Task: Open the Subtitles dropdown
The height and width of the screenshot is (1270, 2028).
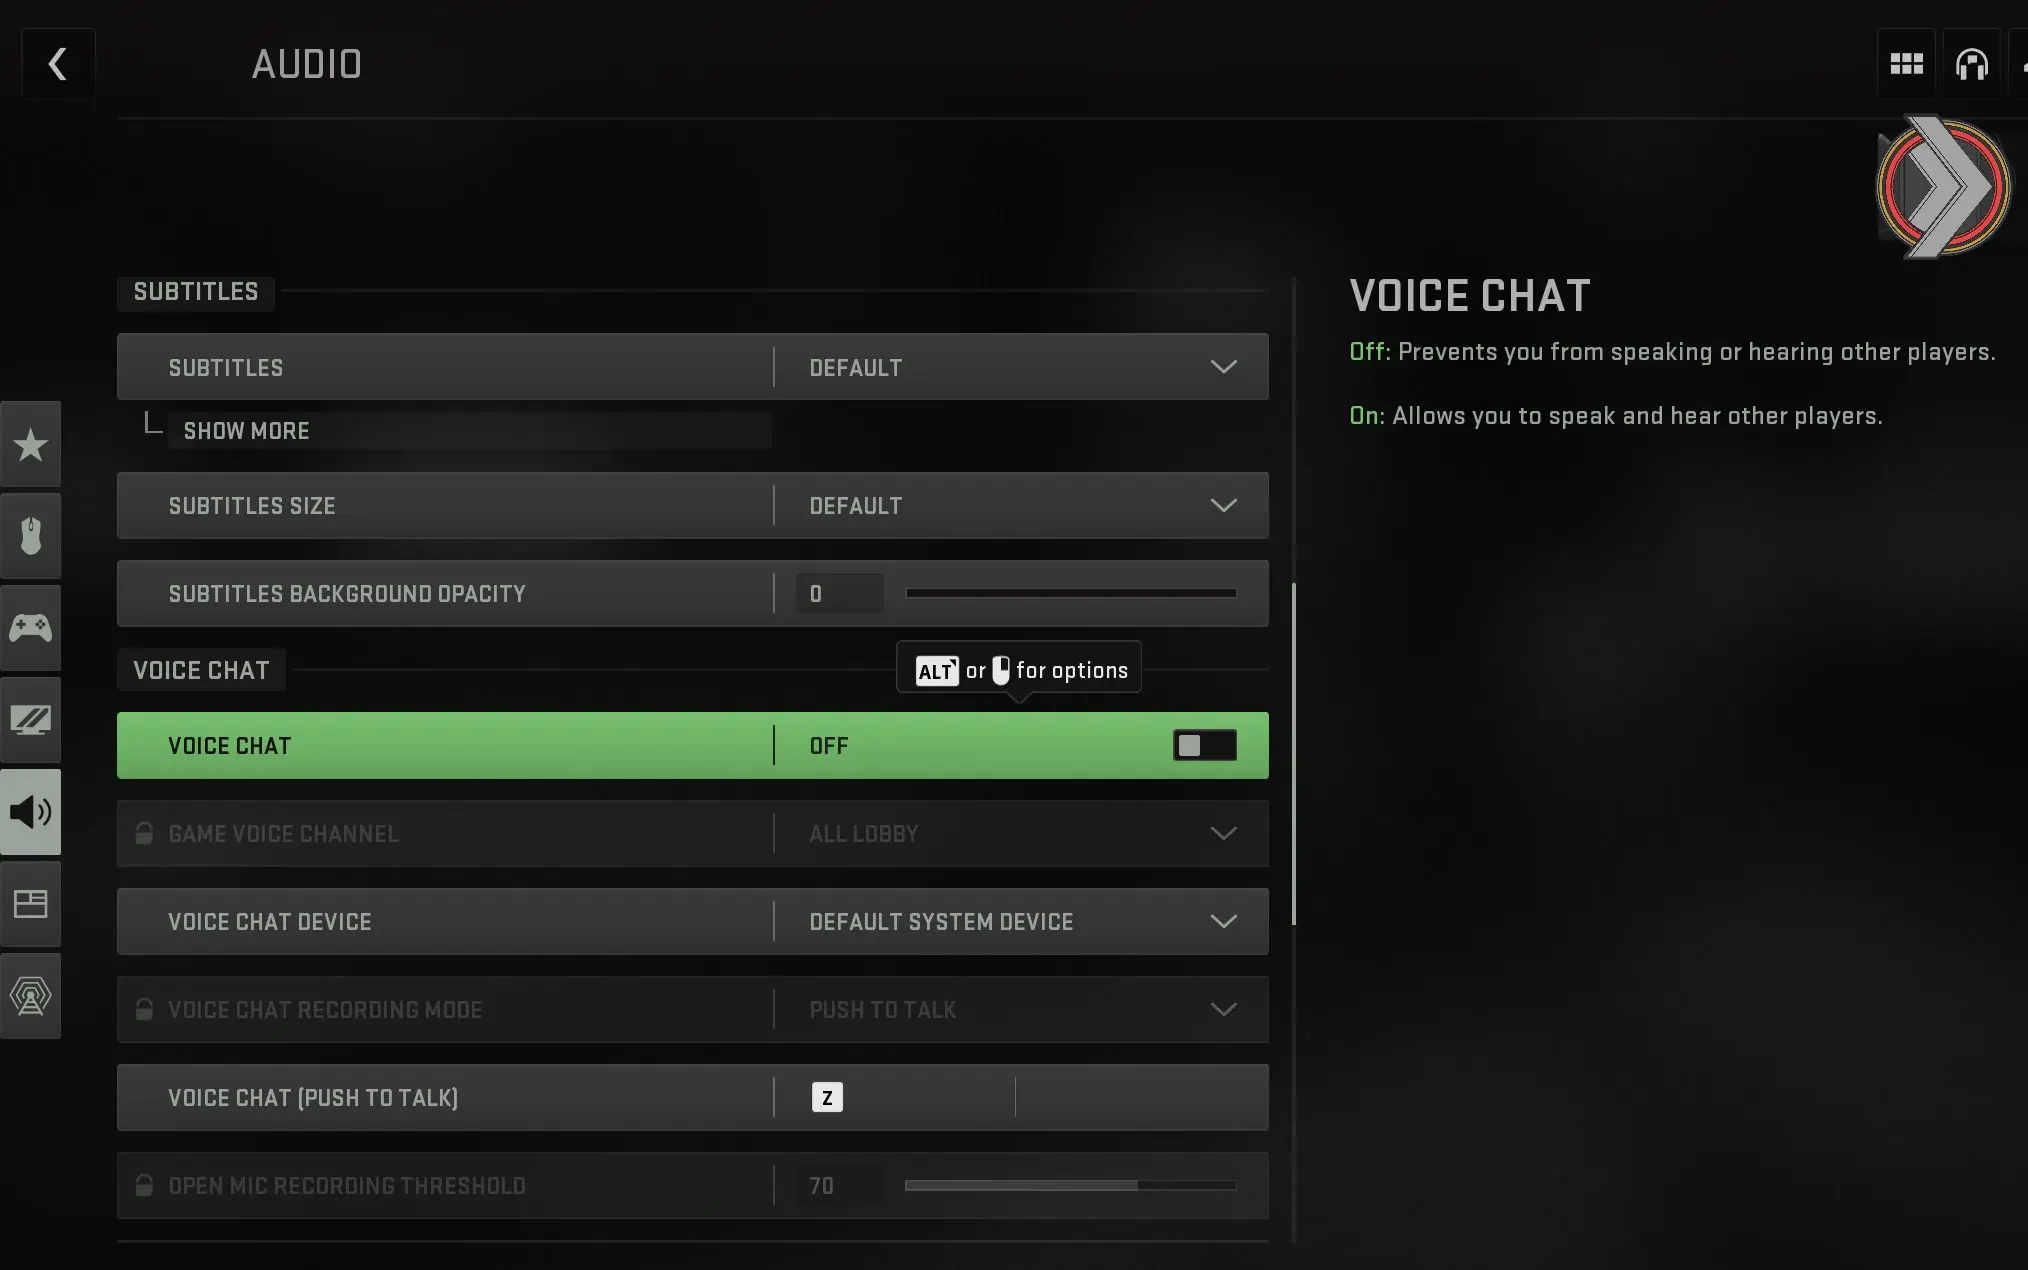Action: (x=1020, y=367)
